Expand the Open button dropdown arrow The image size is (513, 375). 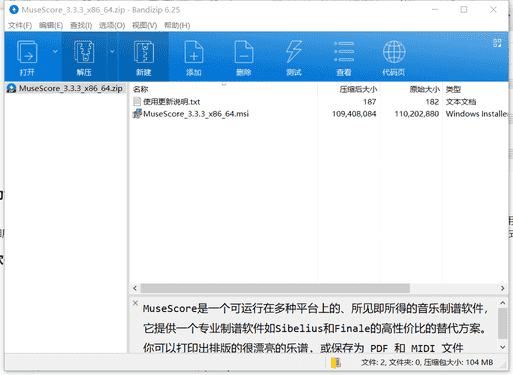[x=55, y=51]
